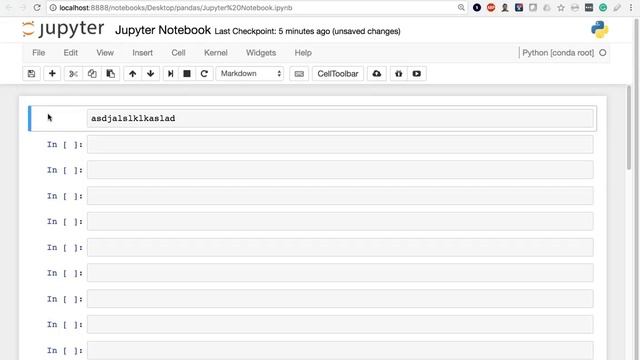
Task: Insert a cell below with plus icon
Action: 52,74
